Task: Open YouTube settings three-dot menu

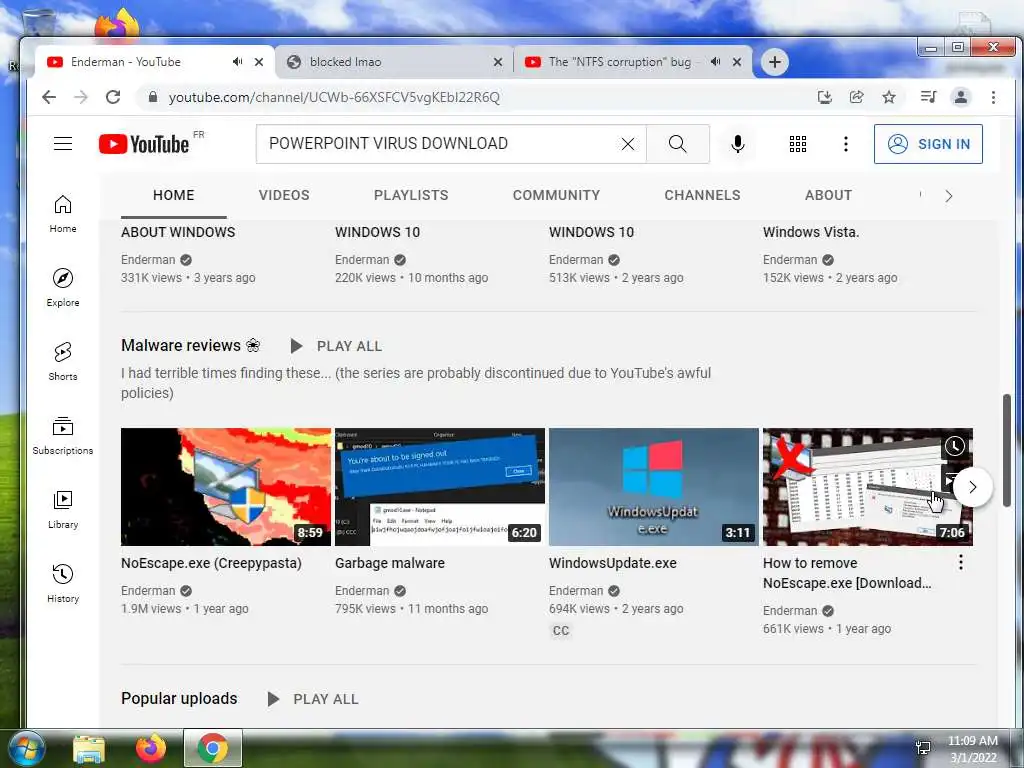Action: (846, 144)
